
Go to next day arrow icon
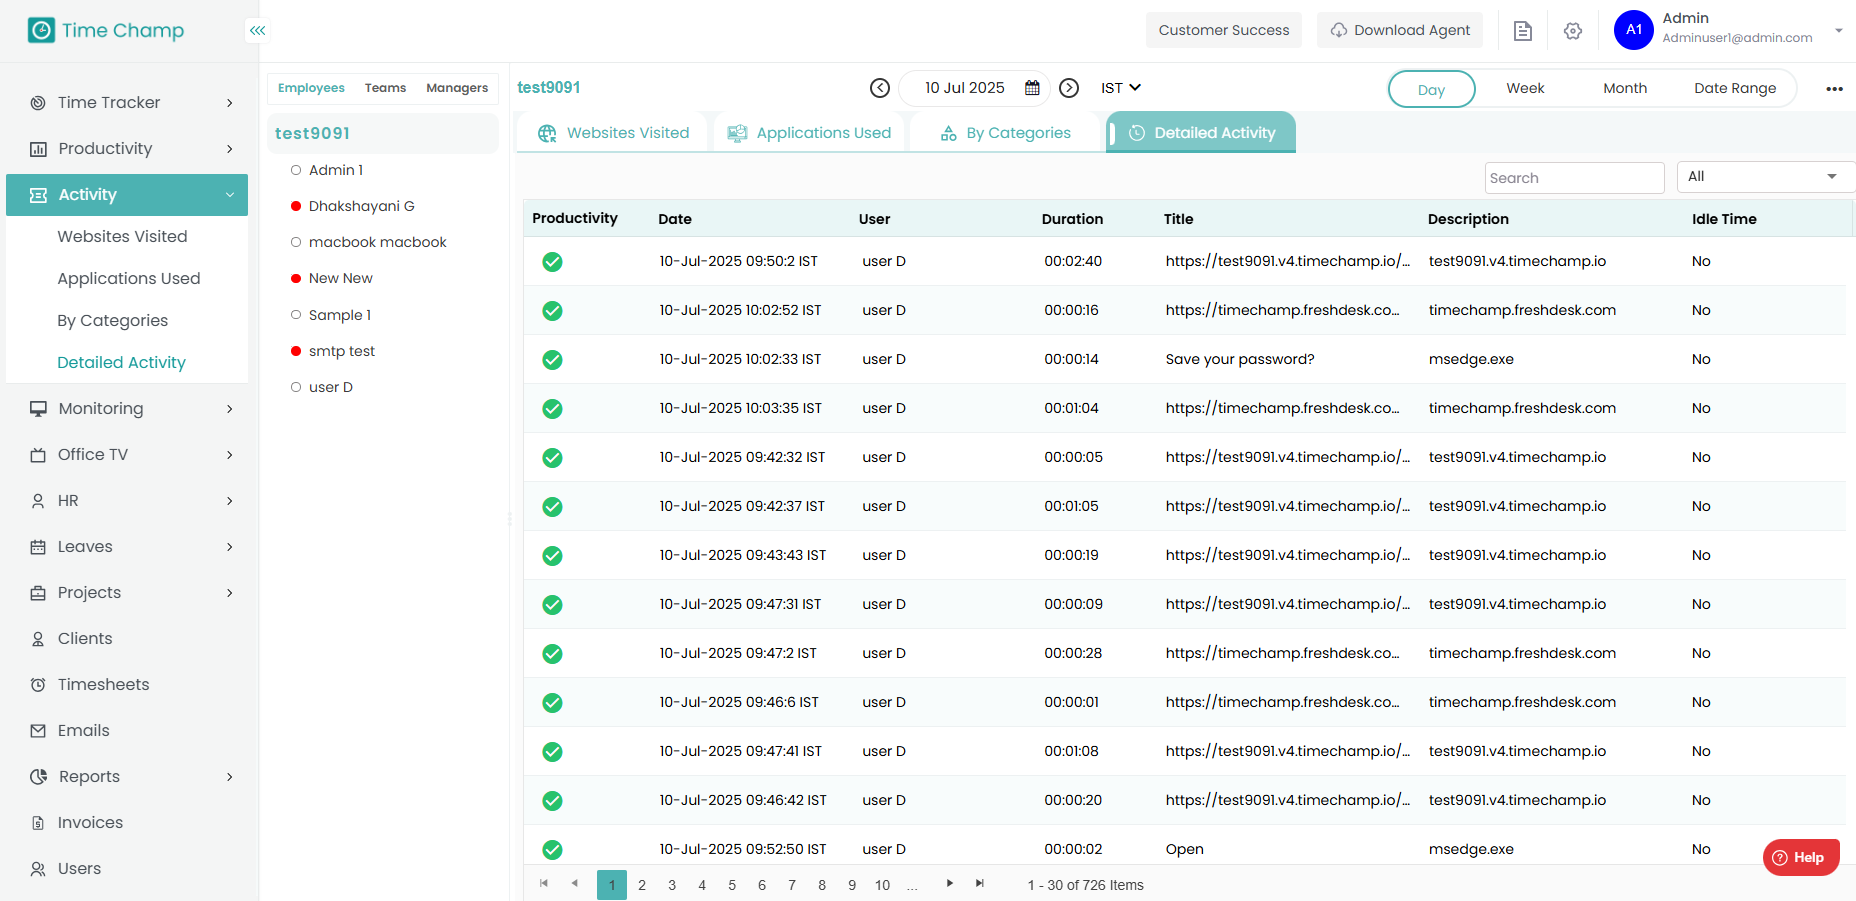(x=1069, y=88)
